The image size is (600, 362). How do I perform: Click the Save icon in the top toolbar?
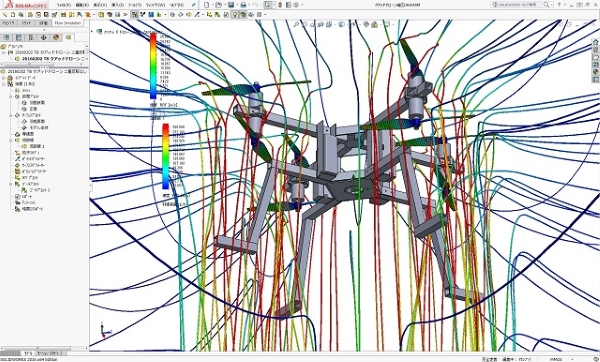click(231, 5)
